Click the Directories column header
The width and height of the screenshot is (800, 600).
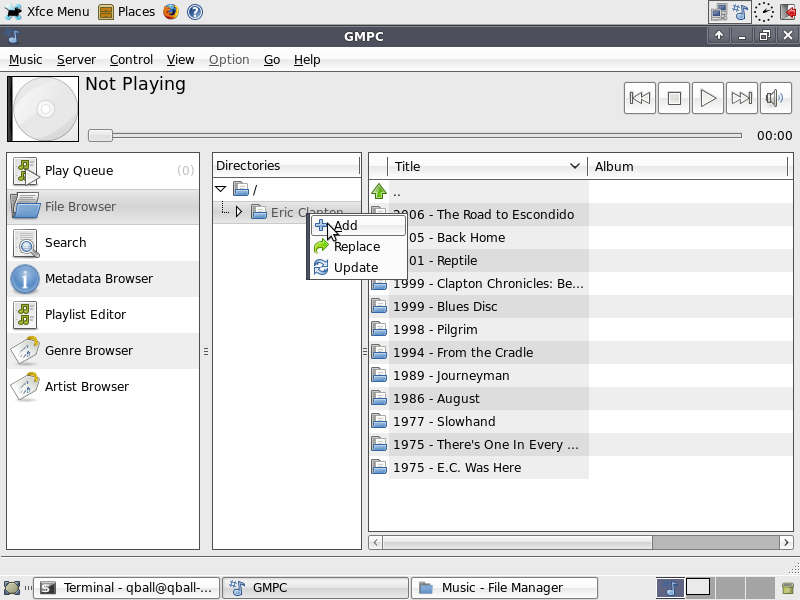(x=287, y=166)
